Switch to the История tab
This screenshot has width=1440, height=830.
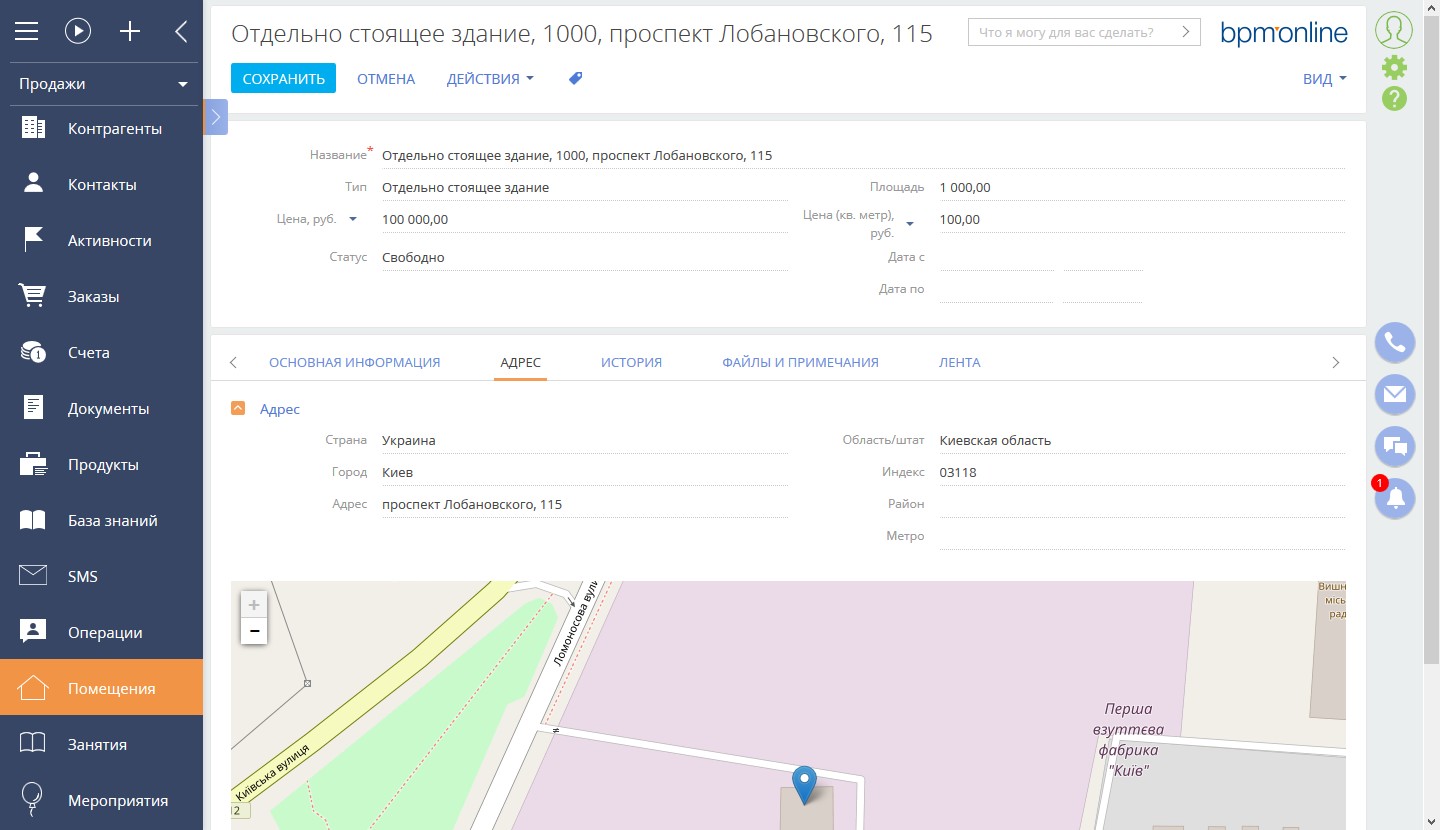point(631,362)
